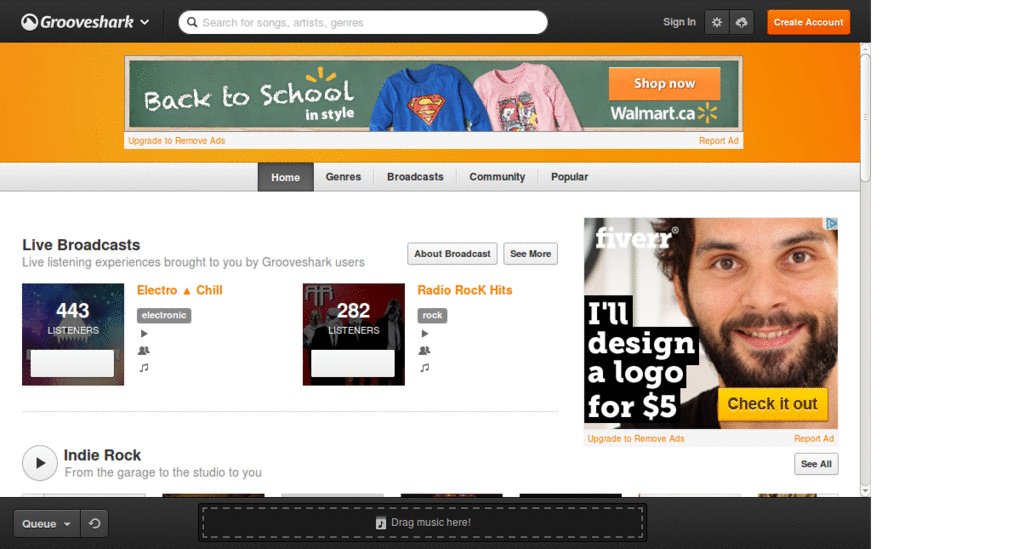Open the settings gear icon
This screenshot has height=549, width=1024.
(717, 22)
